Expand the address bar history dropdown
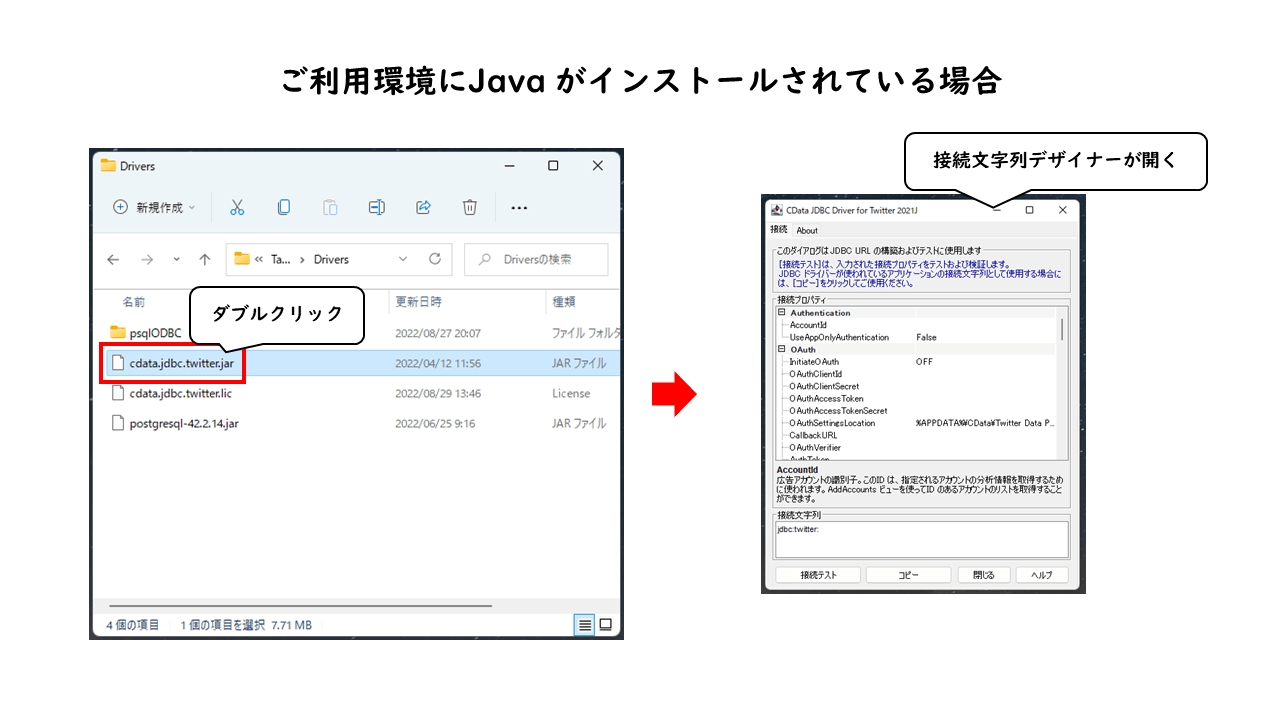The height and width of the screenshot is (720, 1280). (403, 259)
